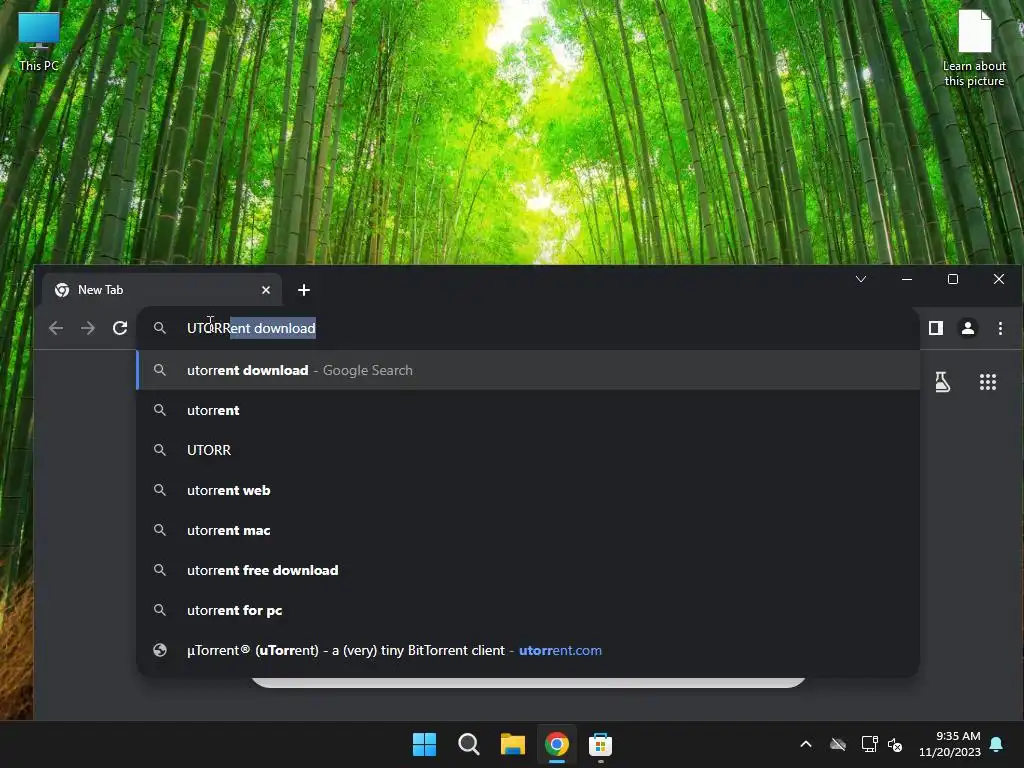Open Microsoft Store from the taskbar
The image size is (1024, 768).
point(600,744)
